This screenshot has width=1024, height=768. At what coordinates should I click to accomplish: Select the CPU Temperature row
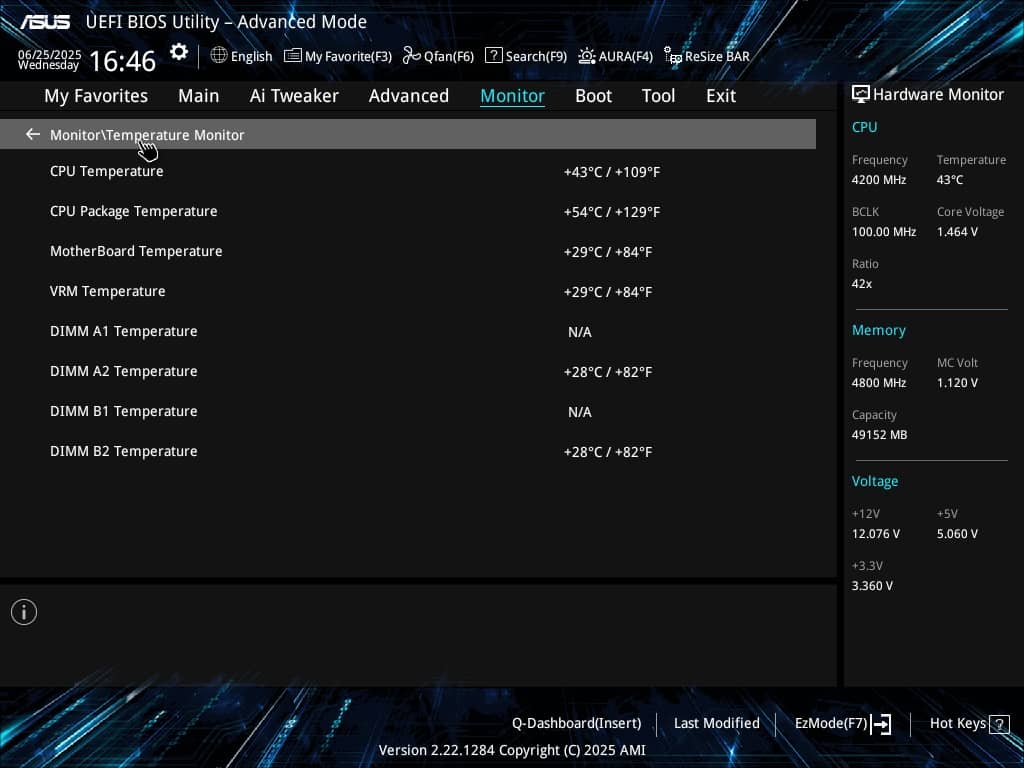pos(408,171)
